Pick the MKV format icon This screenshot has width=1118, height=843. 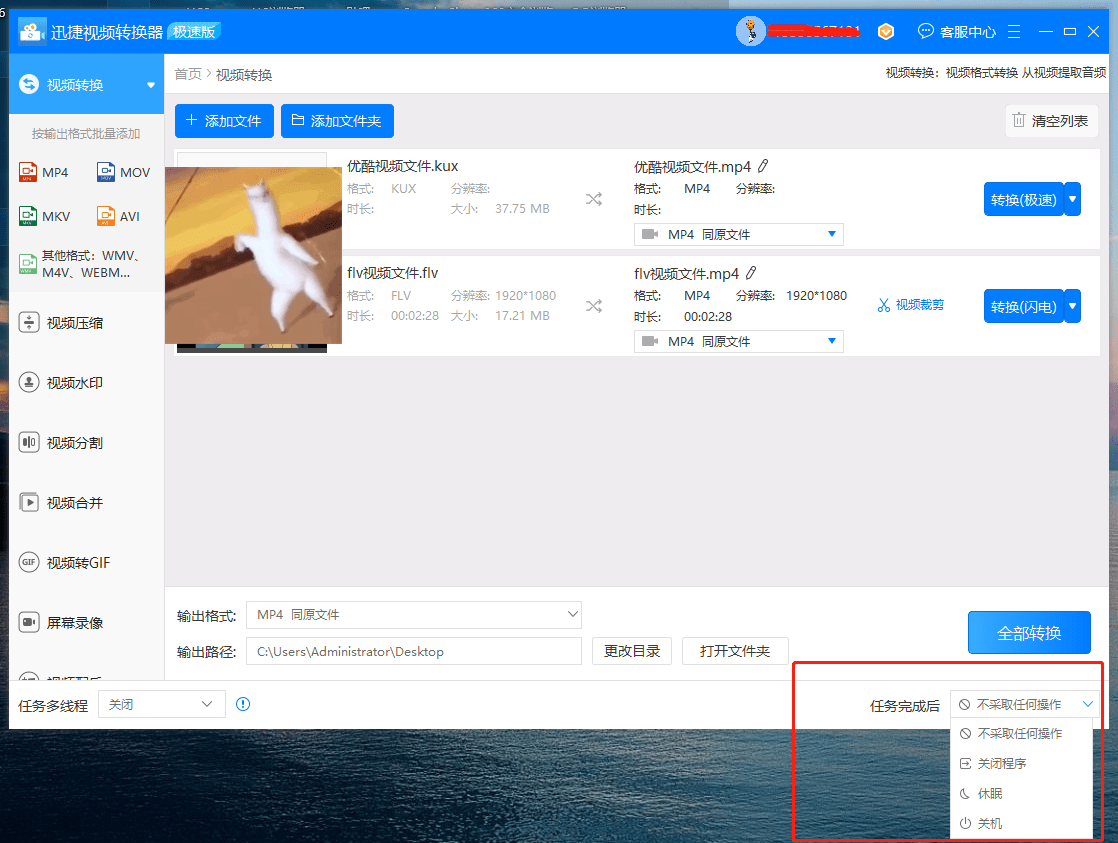coord(28,216)
